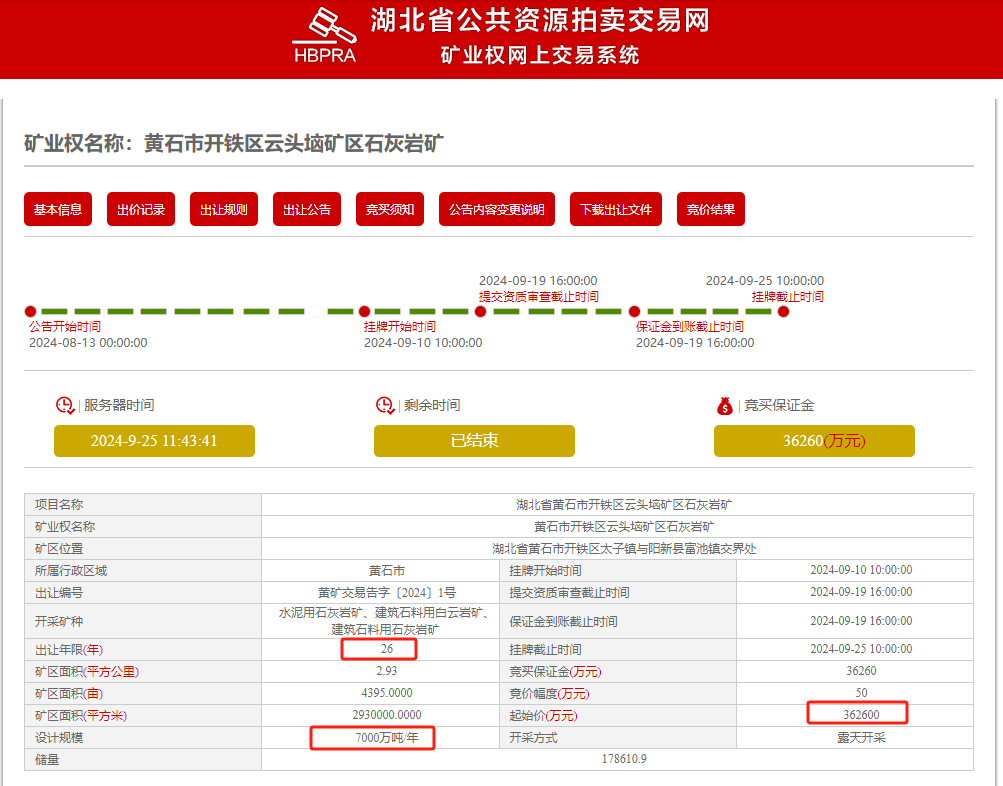1003x786 pixels.
Task: Open the 出让规则 tab
Action: point(224,209)
